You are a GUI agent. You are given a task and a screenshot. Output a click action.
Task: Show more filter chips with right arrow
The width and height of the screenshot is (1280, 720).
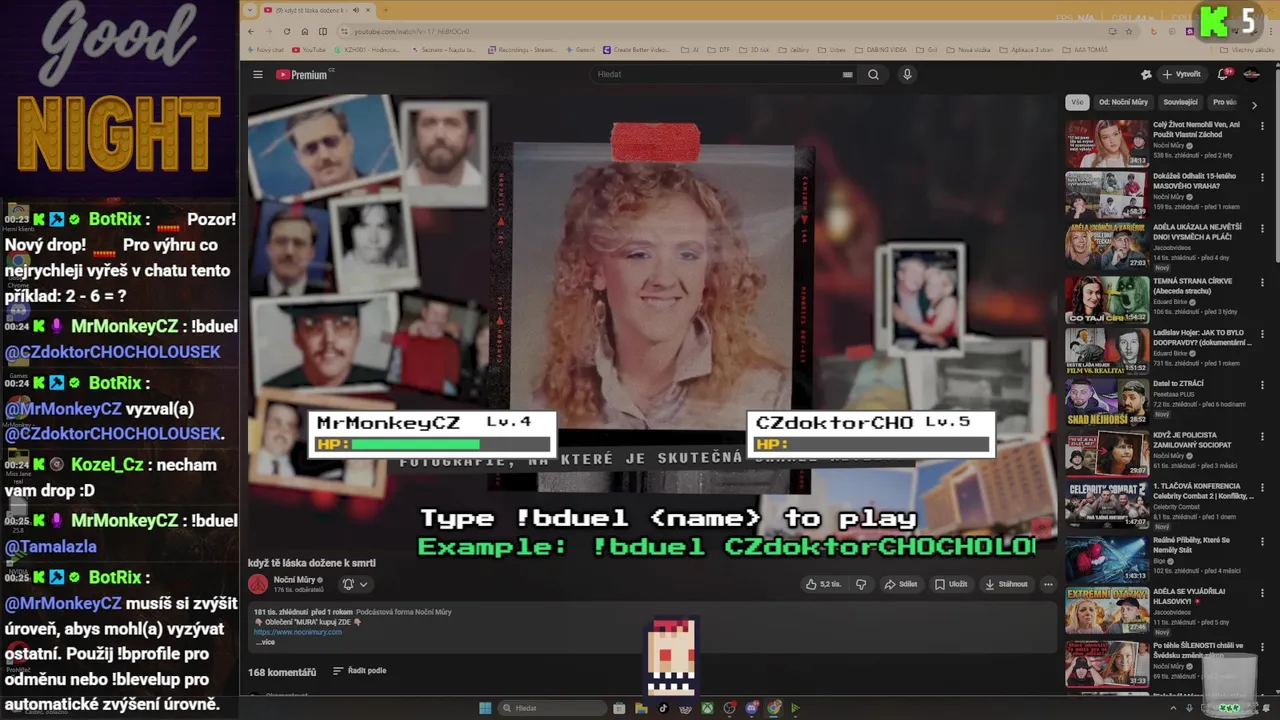click(x=1254, y=103)
